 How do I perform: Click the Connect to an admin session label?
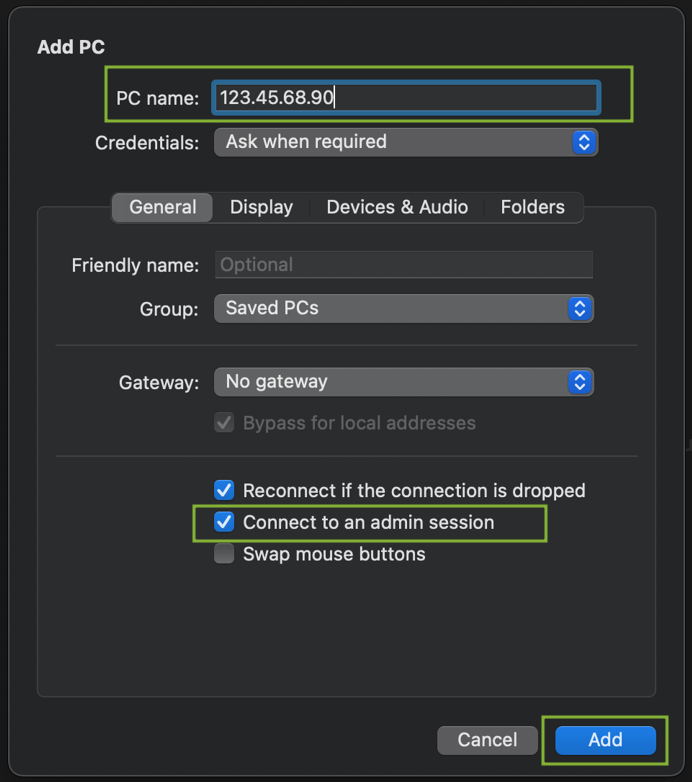pos(368,522)
